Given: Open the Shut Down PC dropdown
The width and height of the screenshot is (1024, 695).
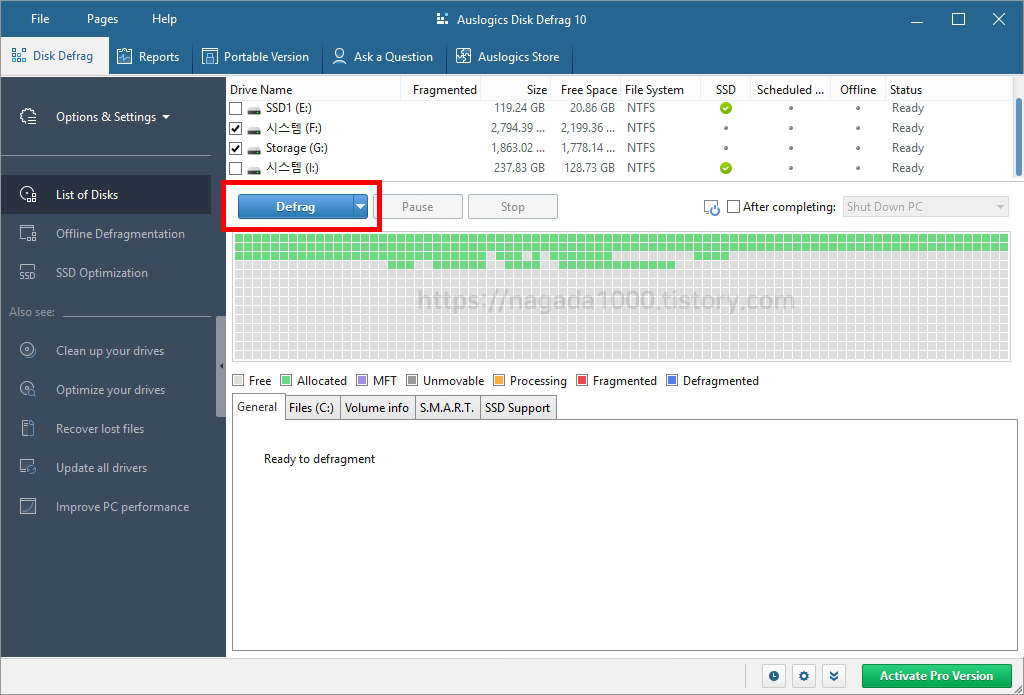Looking at the screenshot, I should coord(925,207).
